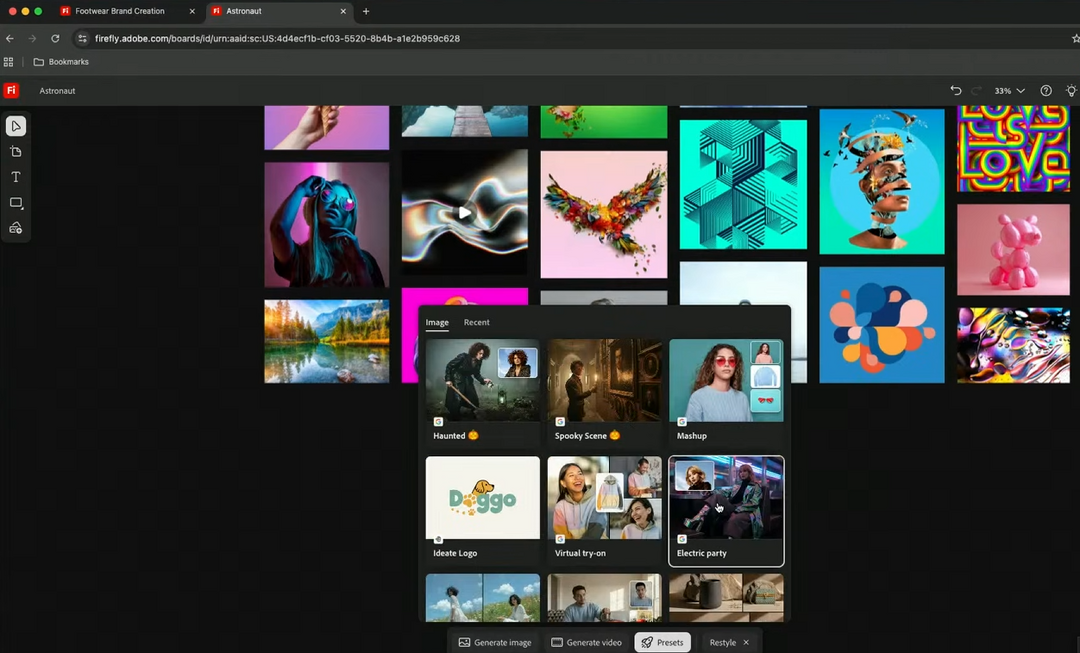Open the help question mark icon
The image size is (1080, 653).
[1046, 91]
